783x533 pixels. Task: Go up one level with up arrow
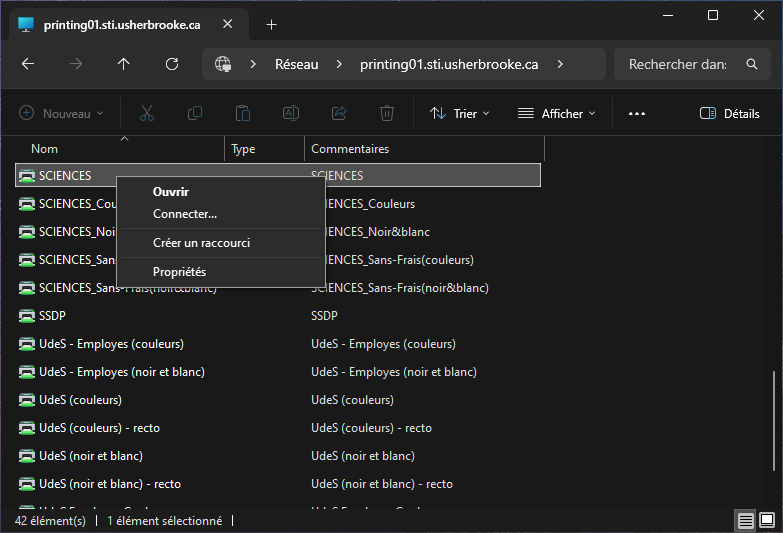click(124, 64)
